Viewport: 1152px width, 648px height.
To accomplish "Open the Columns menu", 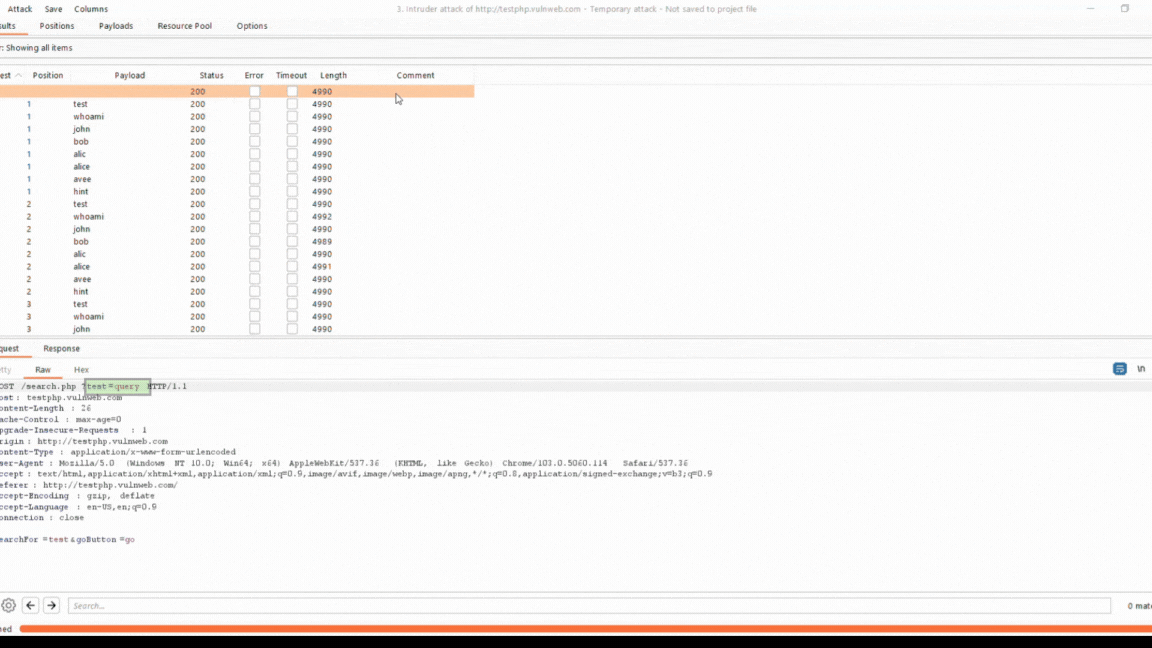I will tap(91, 9).
